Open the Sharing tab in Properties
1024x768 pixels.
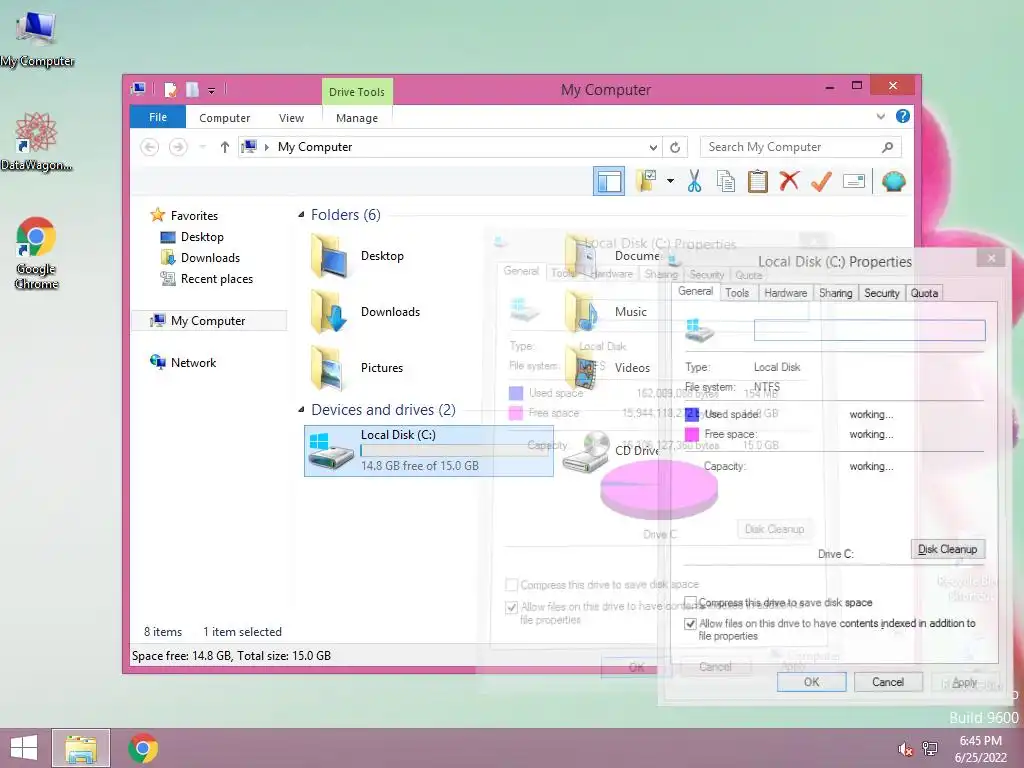click(x=835, y=293)
